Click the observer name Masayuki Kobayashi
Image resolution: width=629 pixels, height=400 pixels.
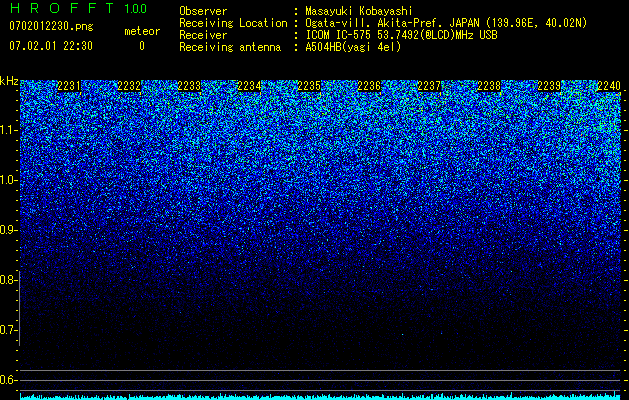(x=359, y=11)
